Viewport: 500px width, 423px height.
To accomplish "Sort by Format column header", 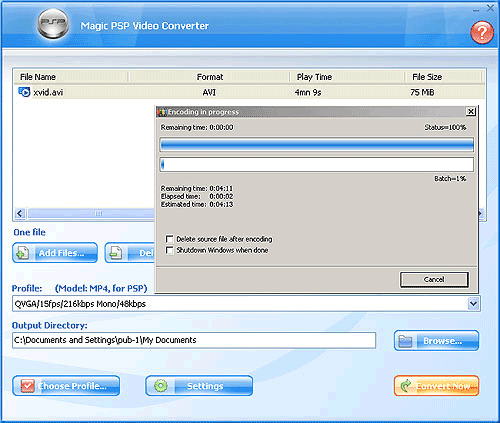I will click(x=209, y=77).
